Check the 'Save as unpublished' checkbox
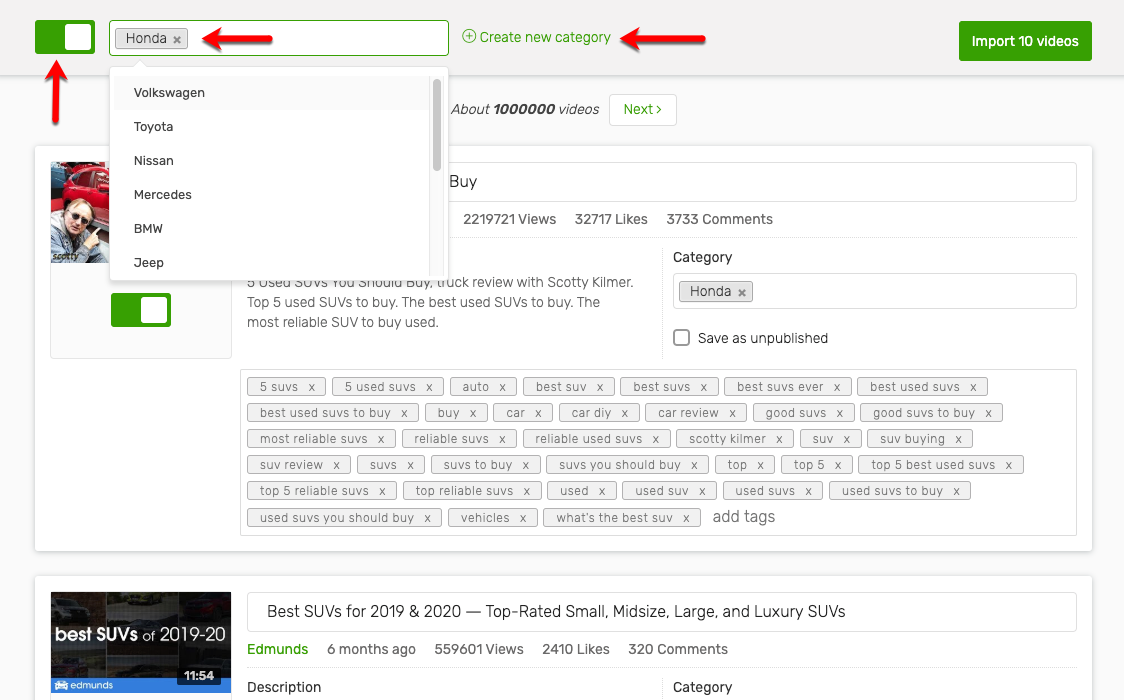The width and height of the screenshot is (1124, 700). point(682,337)
